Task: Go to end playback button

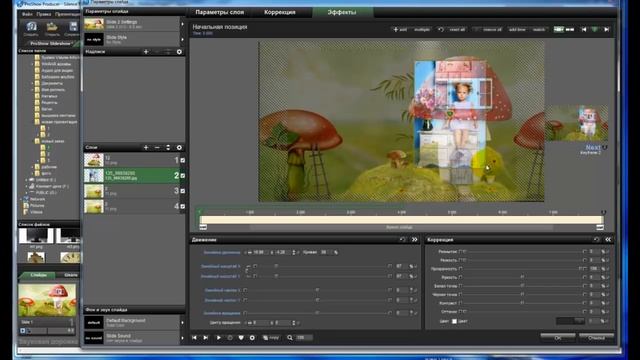Action: point(206,338)
